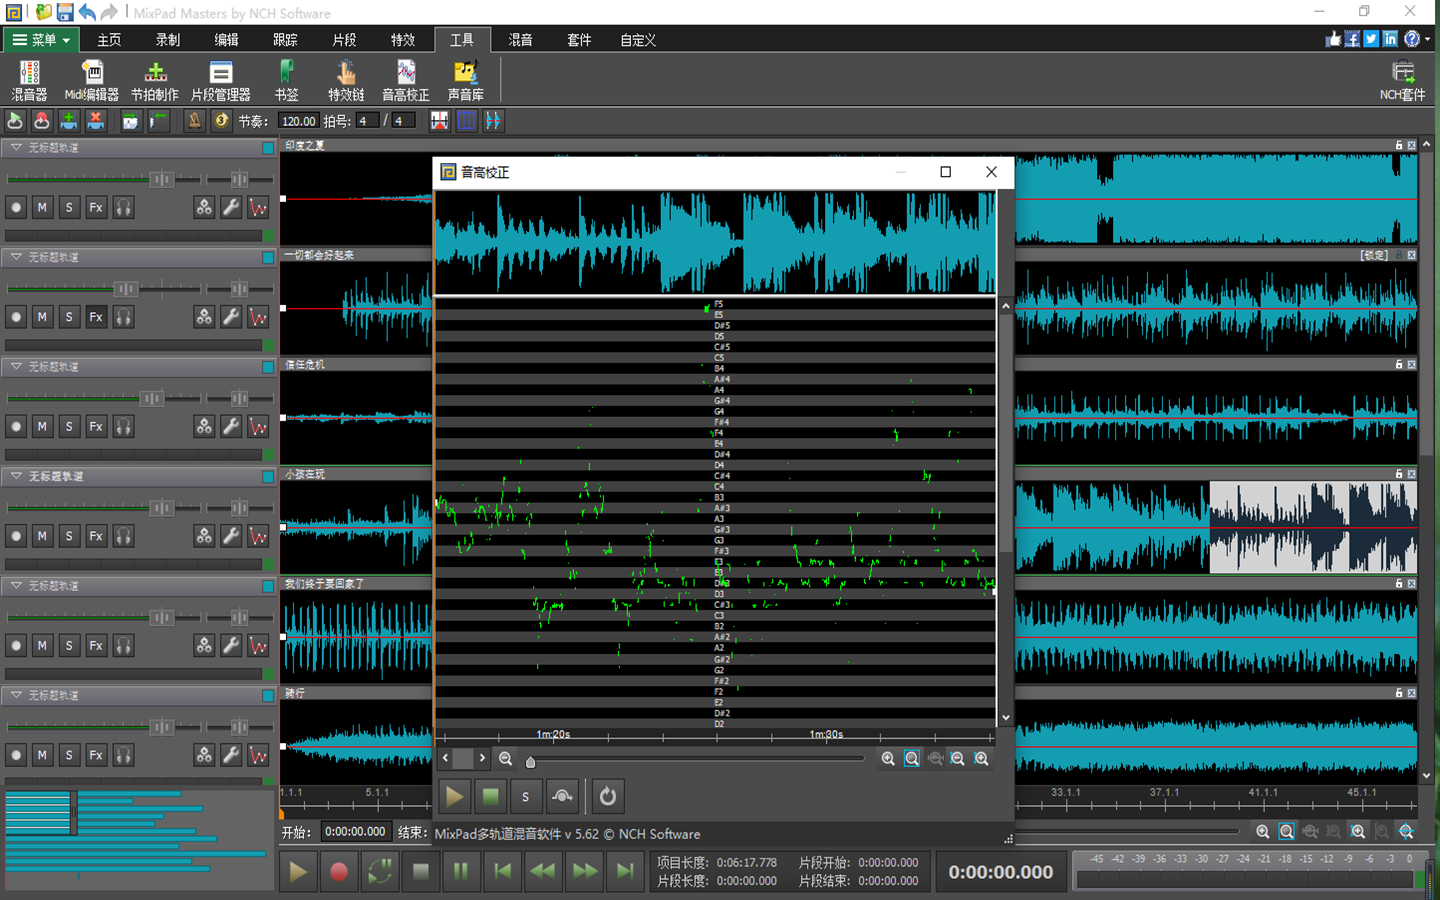Click the zoom slider handle in 音高校正 window
The width and height of the screenshot is (1440, 900).
pyautogui.click(x=530, y=762)
